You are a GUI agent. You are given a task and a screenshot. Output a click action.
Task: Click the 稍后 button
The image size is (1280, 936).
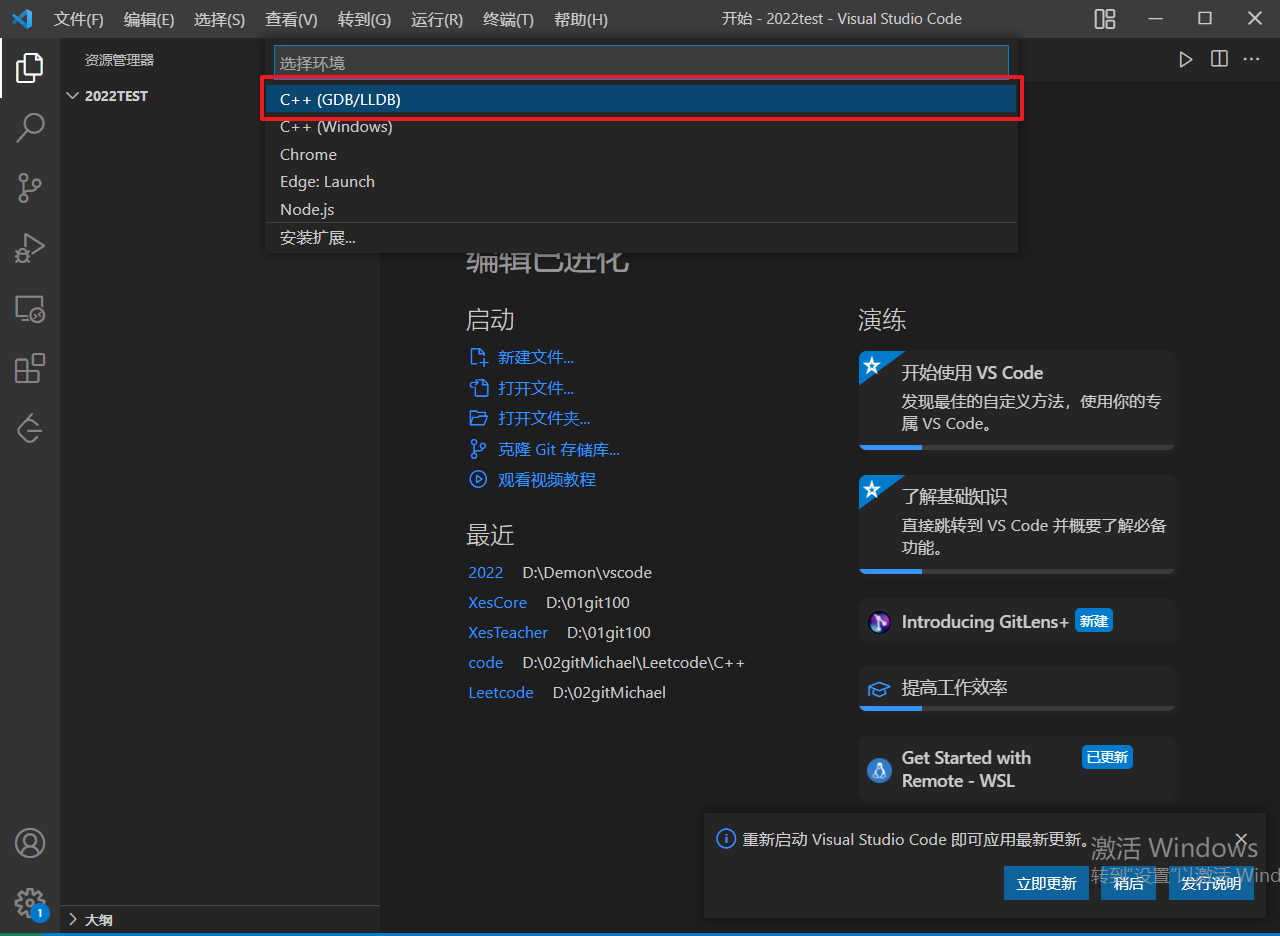pyautogui.click(x=1128, y=883)
